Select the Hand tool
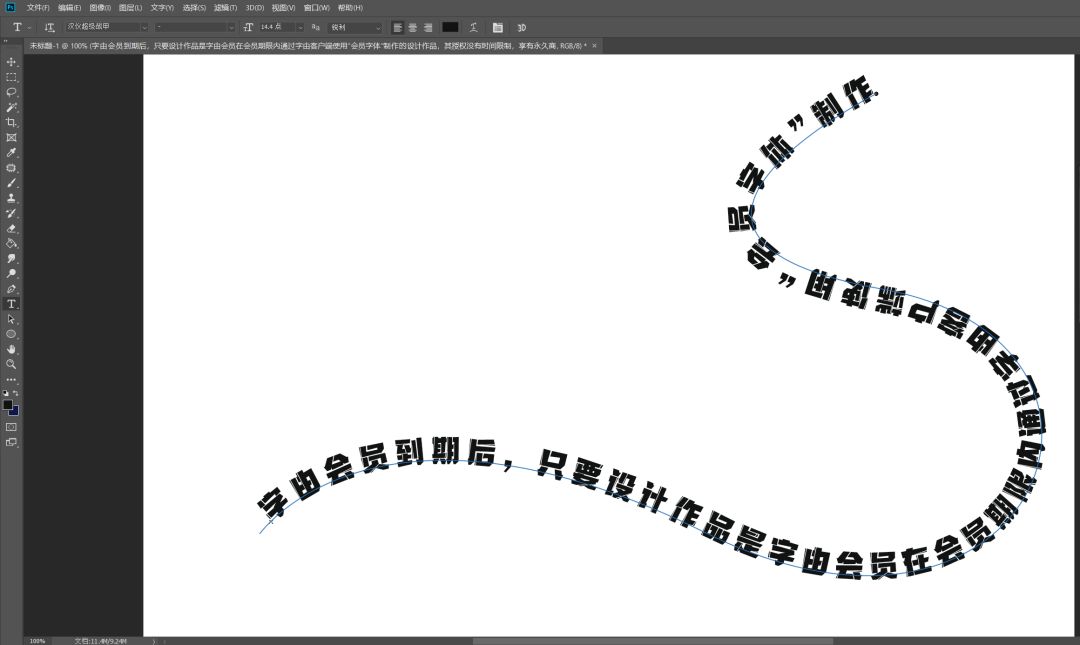Screen dimensions: 1080x645 coord(12,349)
